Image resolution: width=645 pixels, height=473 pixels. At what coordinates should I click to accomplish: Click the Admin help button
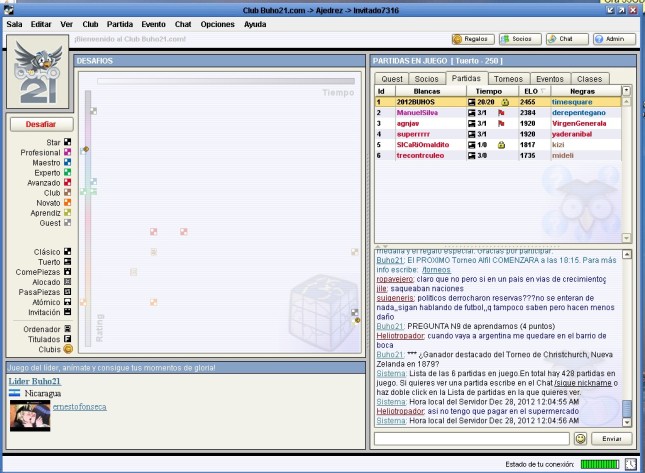pos(613,39)
